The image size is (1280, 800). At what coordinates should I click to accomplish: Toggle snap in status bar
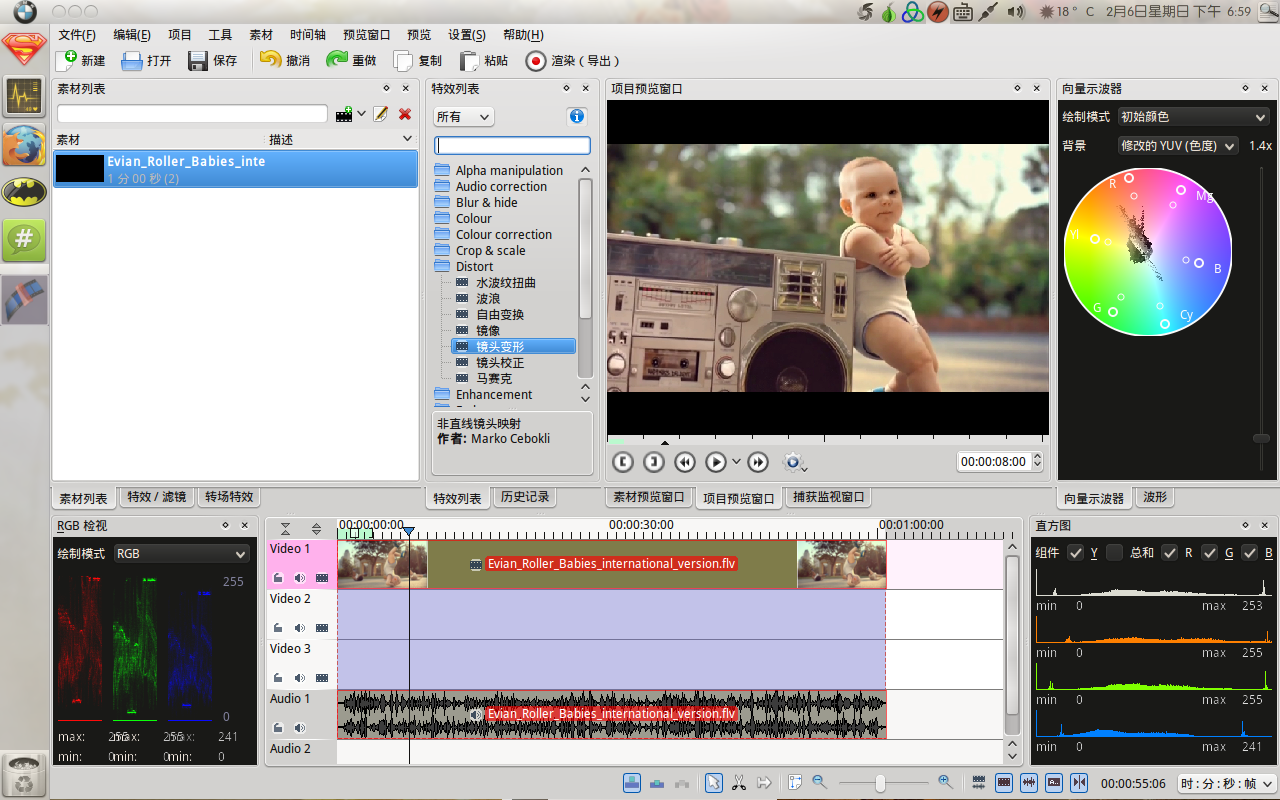click(x=1079, y=783)
